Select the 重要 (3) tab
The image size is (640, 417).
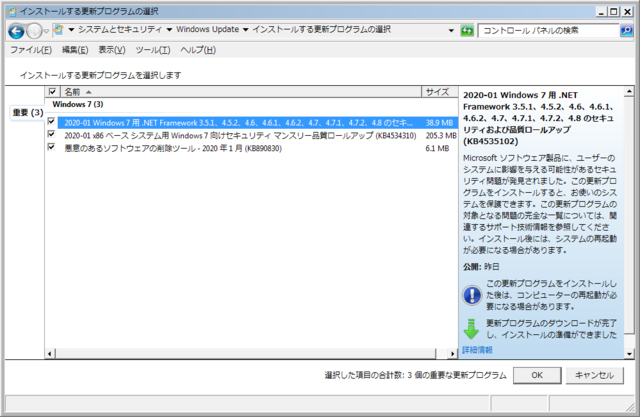28,112
